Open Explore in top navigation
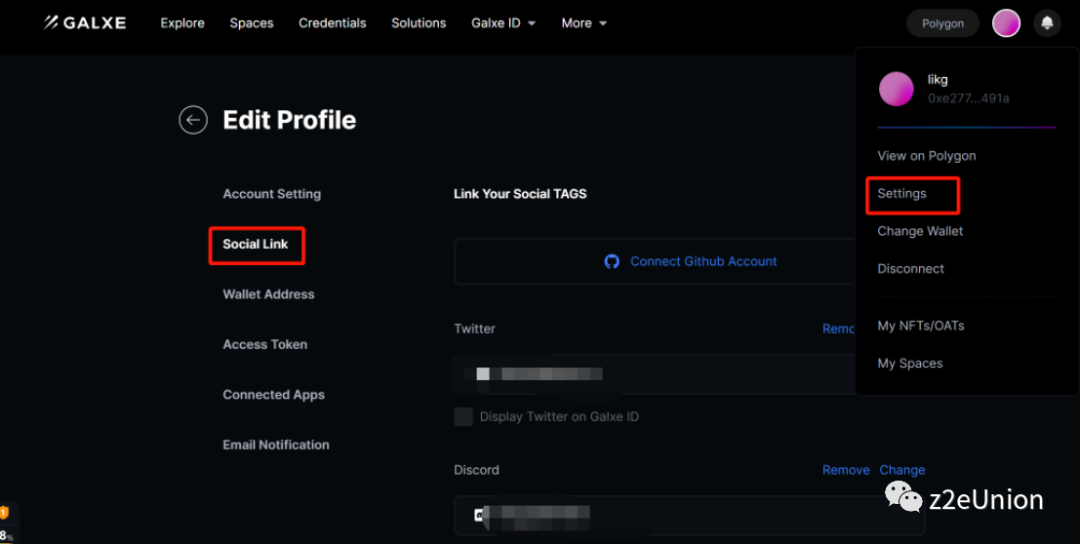The height and width of the screenshot is (544, 1080). point(182,23)
